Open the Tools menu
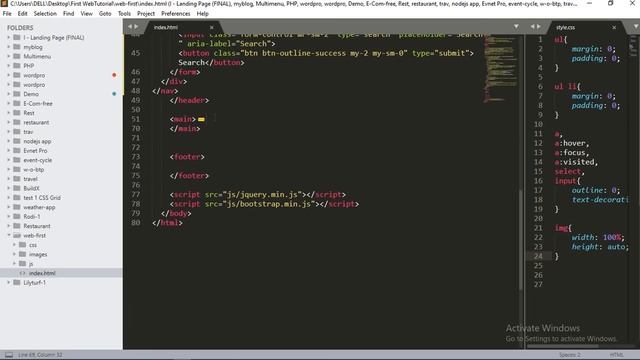The height and width of the screenshot is (360, 640). pos(124,13)
